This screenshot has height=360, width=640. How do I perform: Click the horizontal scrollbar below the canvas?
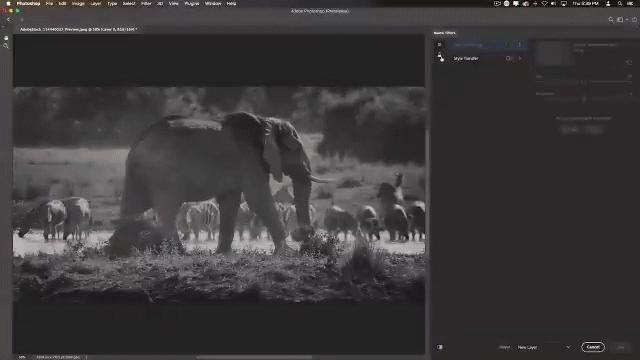tap(254, 357)
